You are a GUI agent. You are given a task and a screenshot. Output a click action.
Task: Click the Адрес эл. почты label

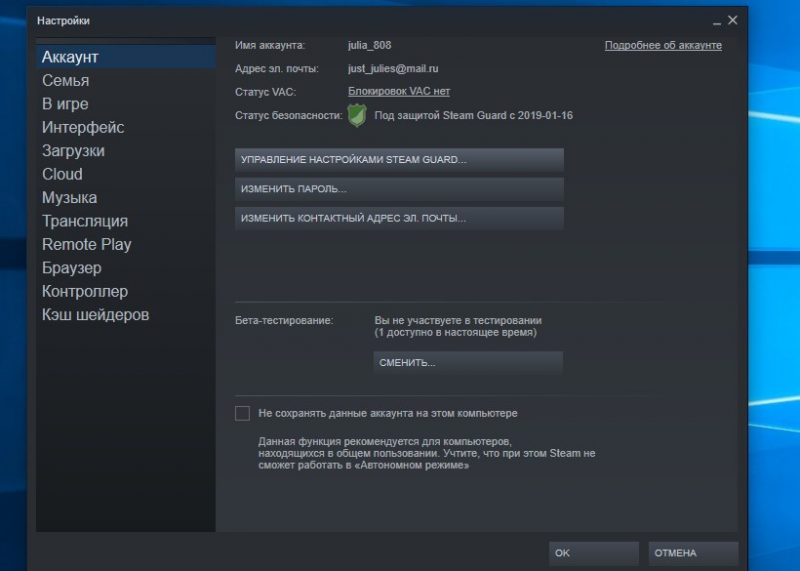click(277, 68)
